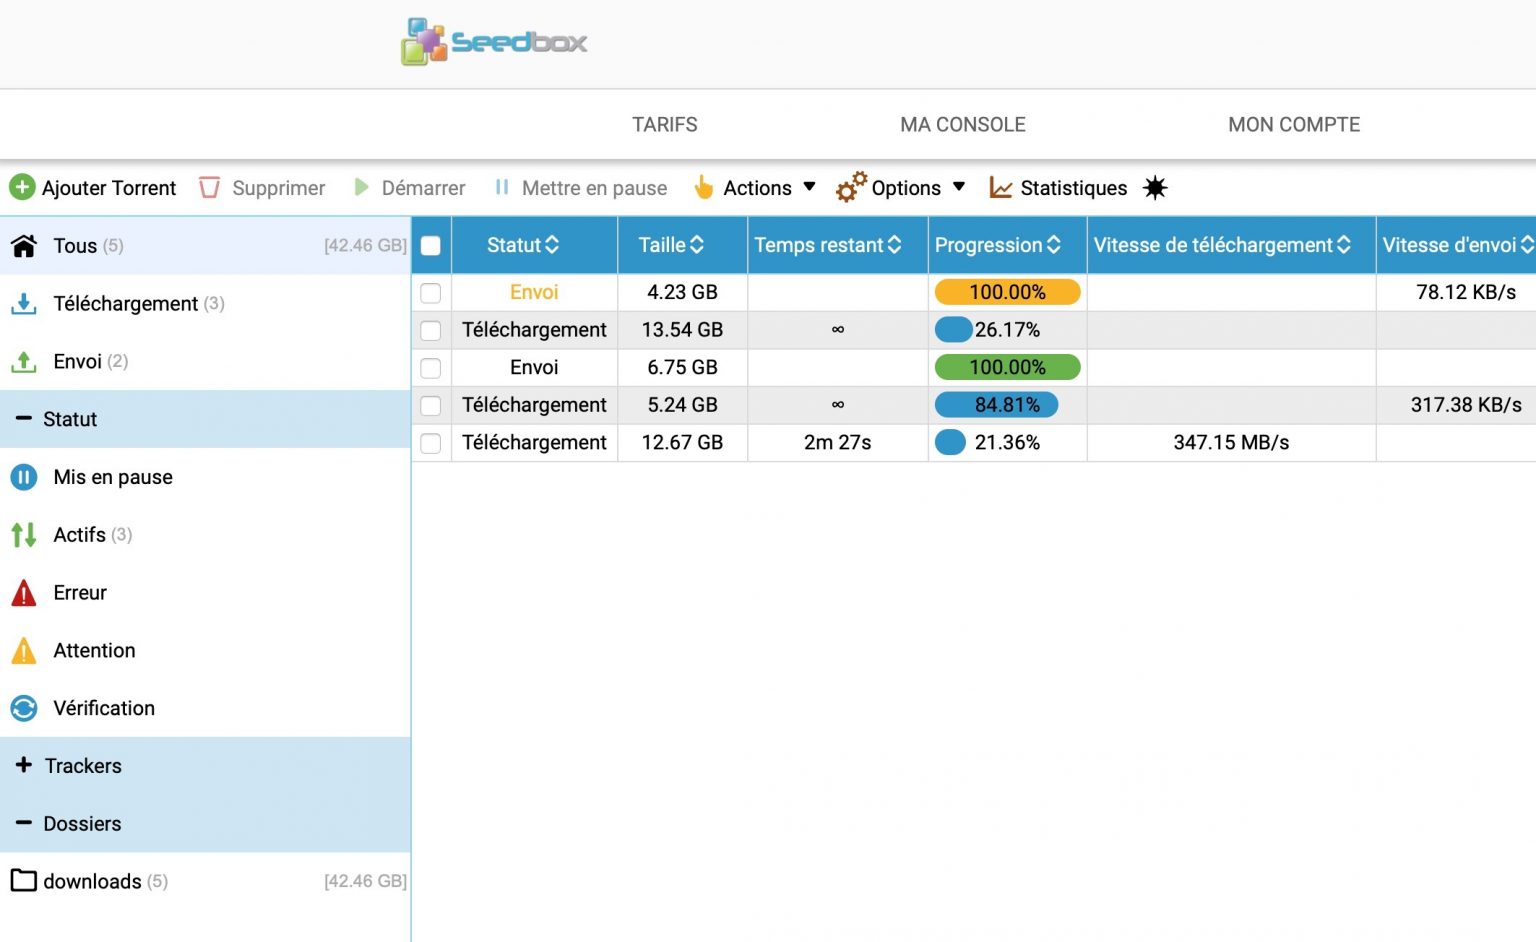
Task: Click the sun icon next to Statistiques
Action: pos(1155,187)
